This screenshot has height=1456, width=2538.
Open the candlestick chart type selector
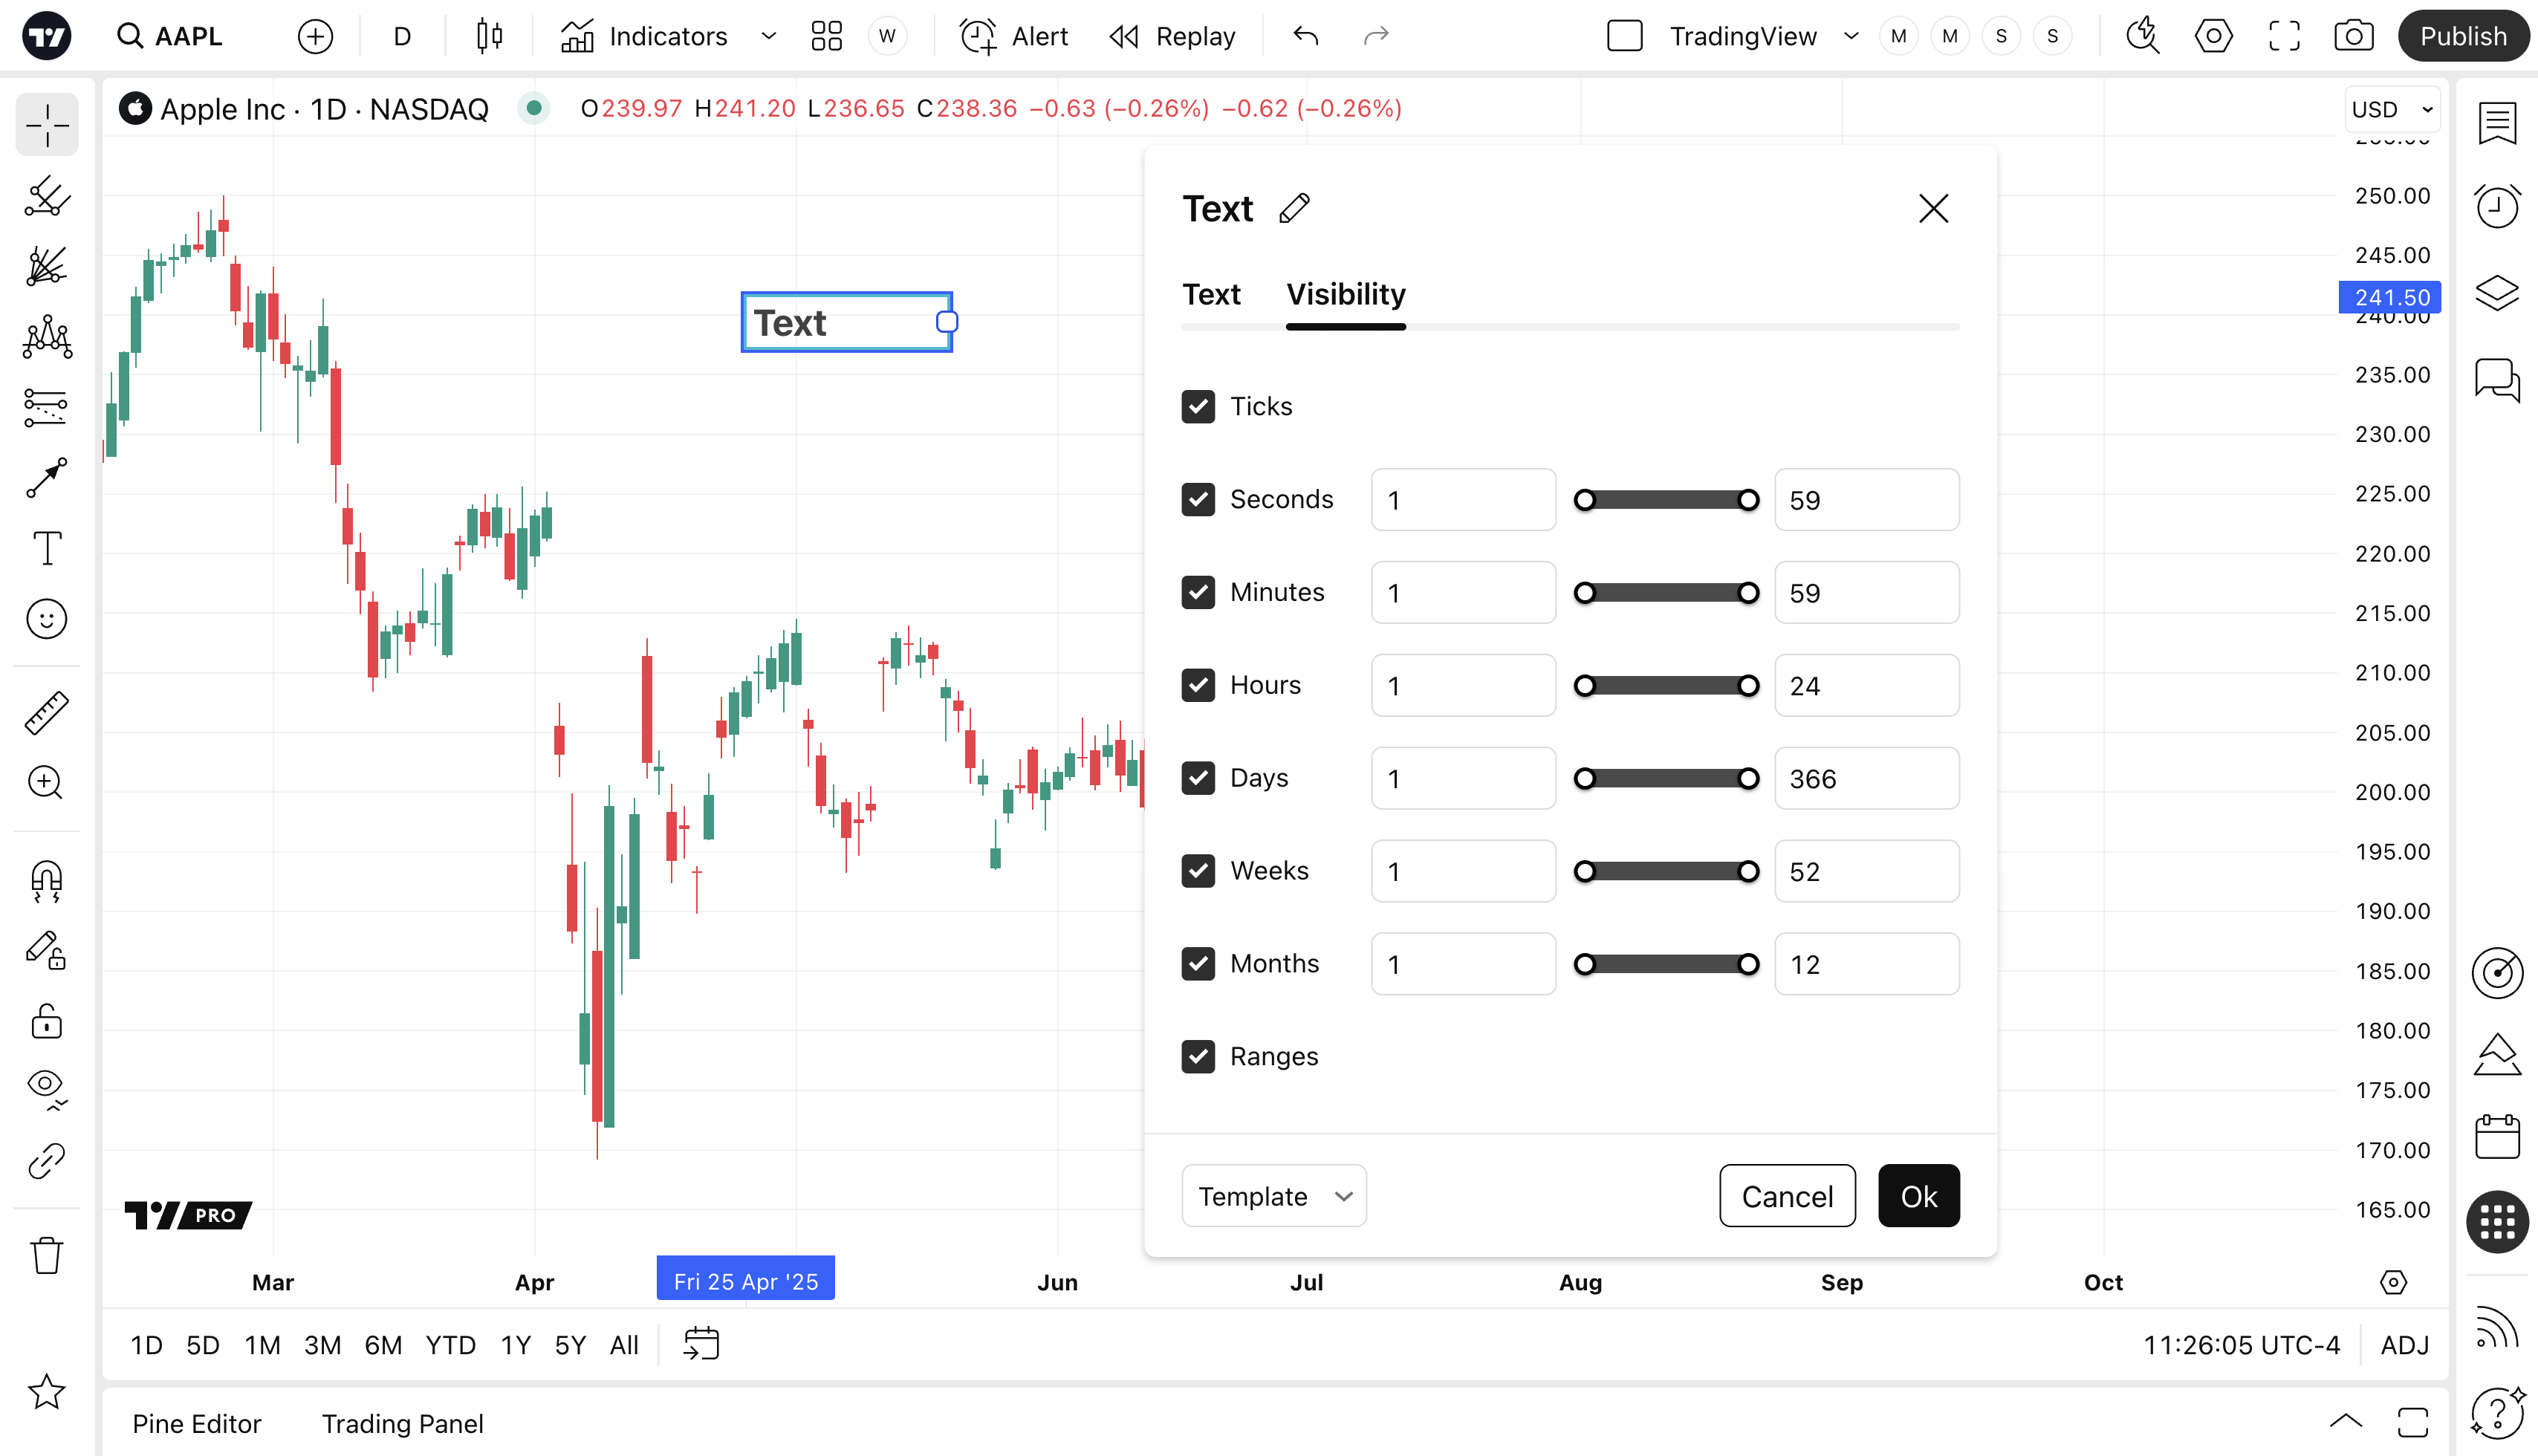coord(489,37)
